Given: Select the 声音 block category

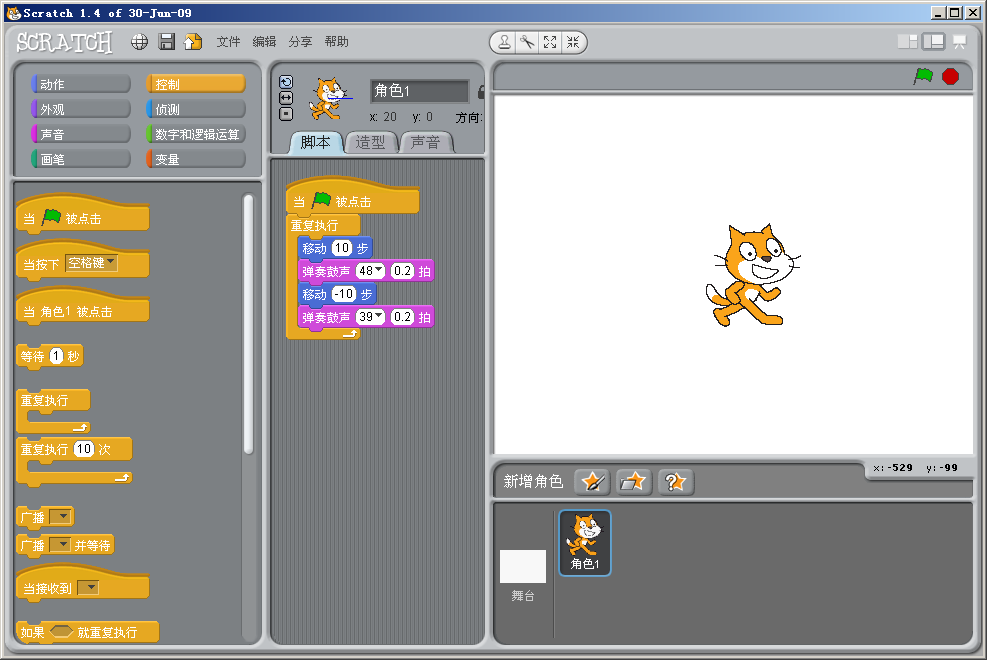Looking at the screenshot, I should point(81,134).
